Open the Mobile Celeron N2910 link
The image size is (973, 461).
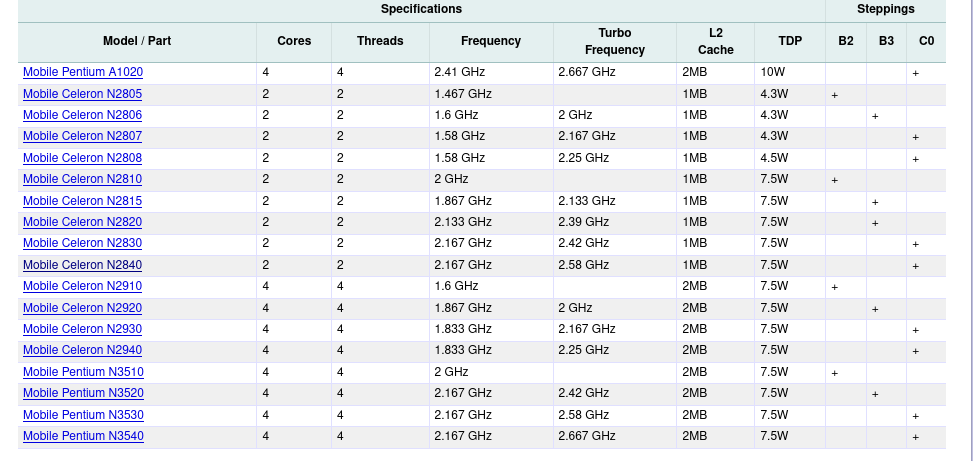(83, 286)
